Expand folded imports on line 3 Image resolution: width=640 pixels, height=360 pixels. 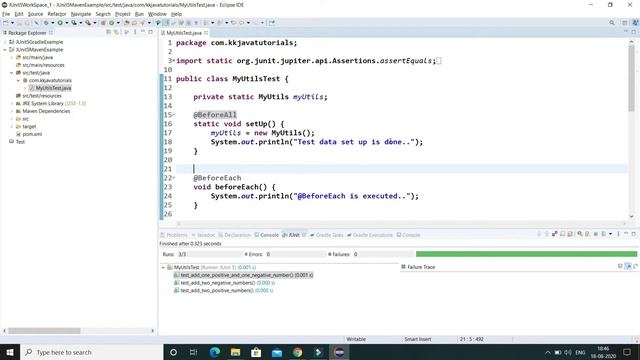point(174,60)
